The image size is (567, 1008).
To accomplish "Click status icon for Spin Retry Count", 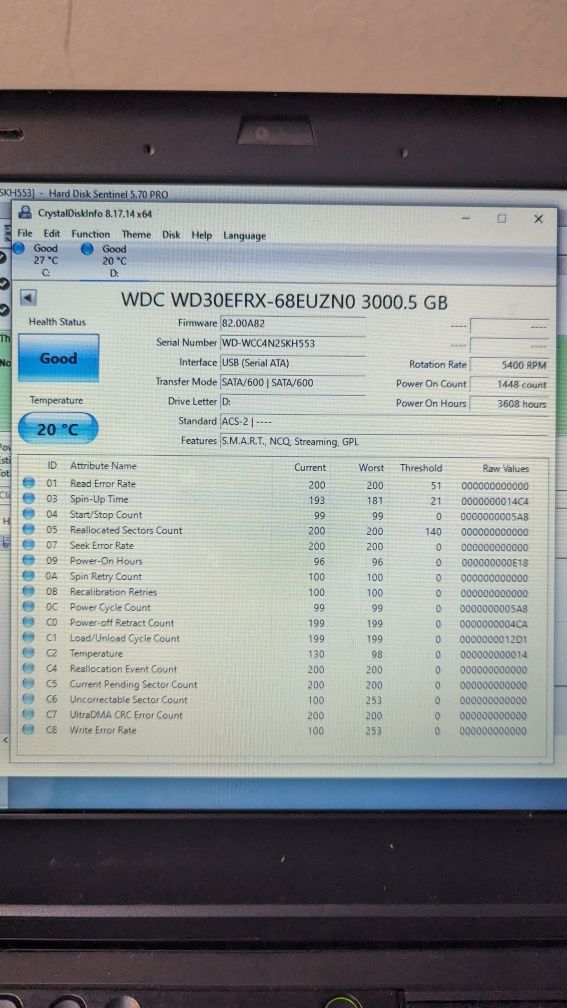I will (x=29, y=575).
